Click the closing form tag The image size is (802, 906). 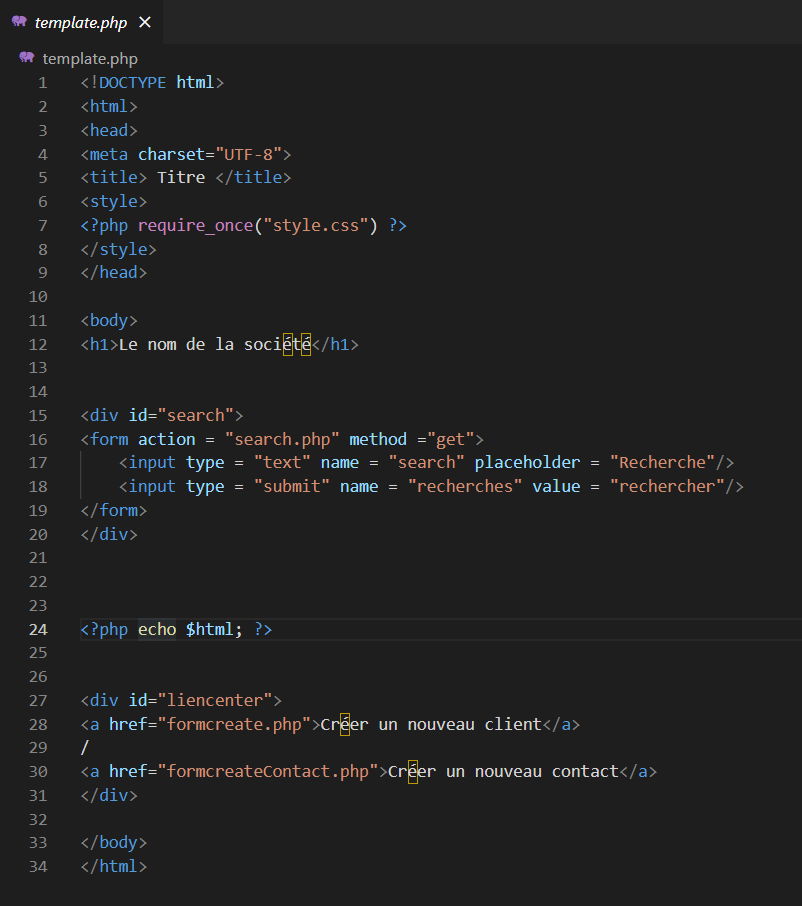pyautogui.click(x=114, y=510)
